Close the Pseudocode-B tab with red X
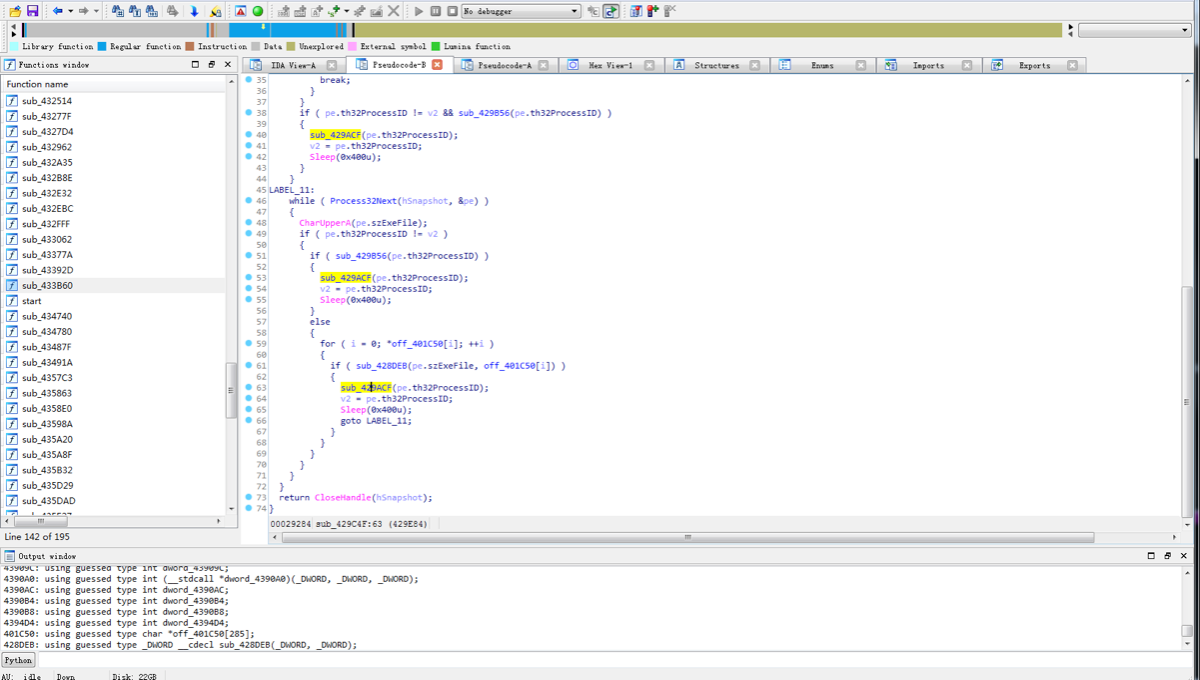 tap(437, 65)
